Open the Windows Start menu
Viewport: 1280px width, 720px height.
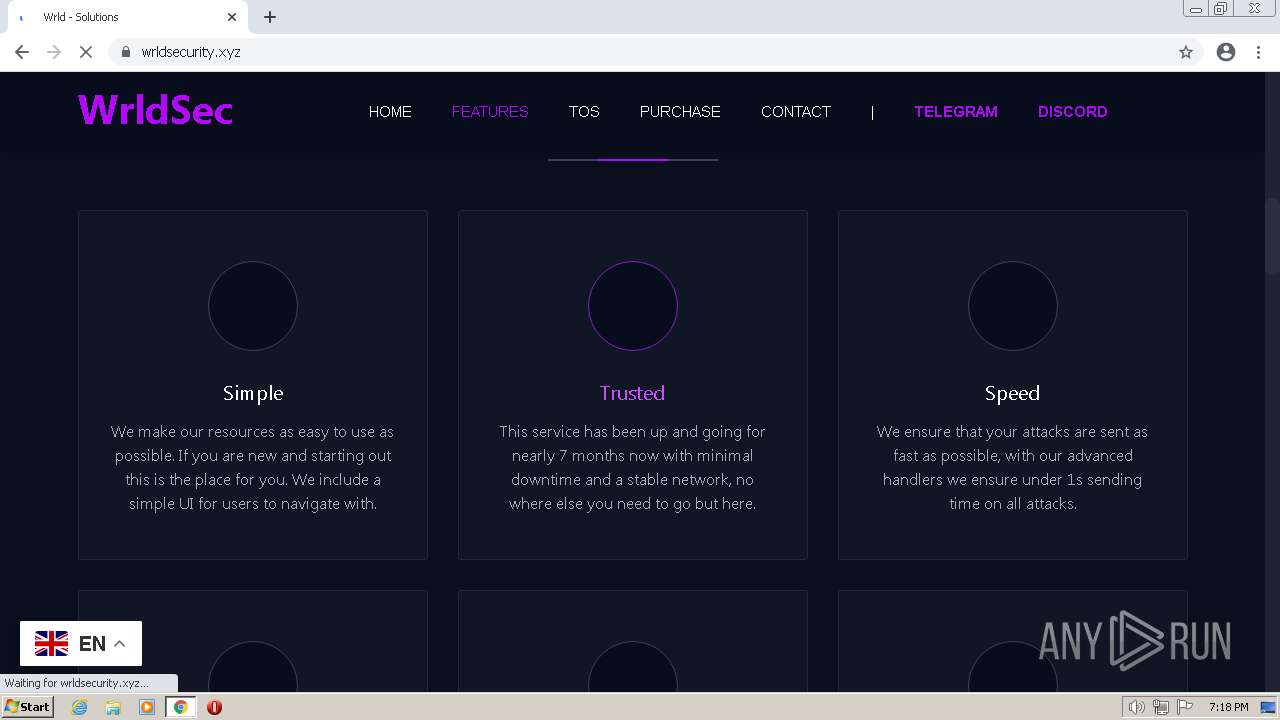[27, 707]
